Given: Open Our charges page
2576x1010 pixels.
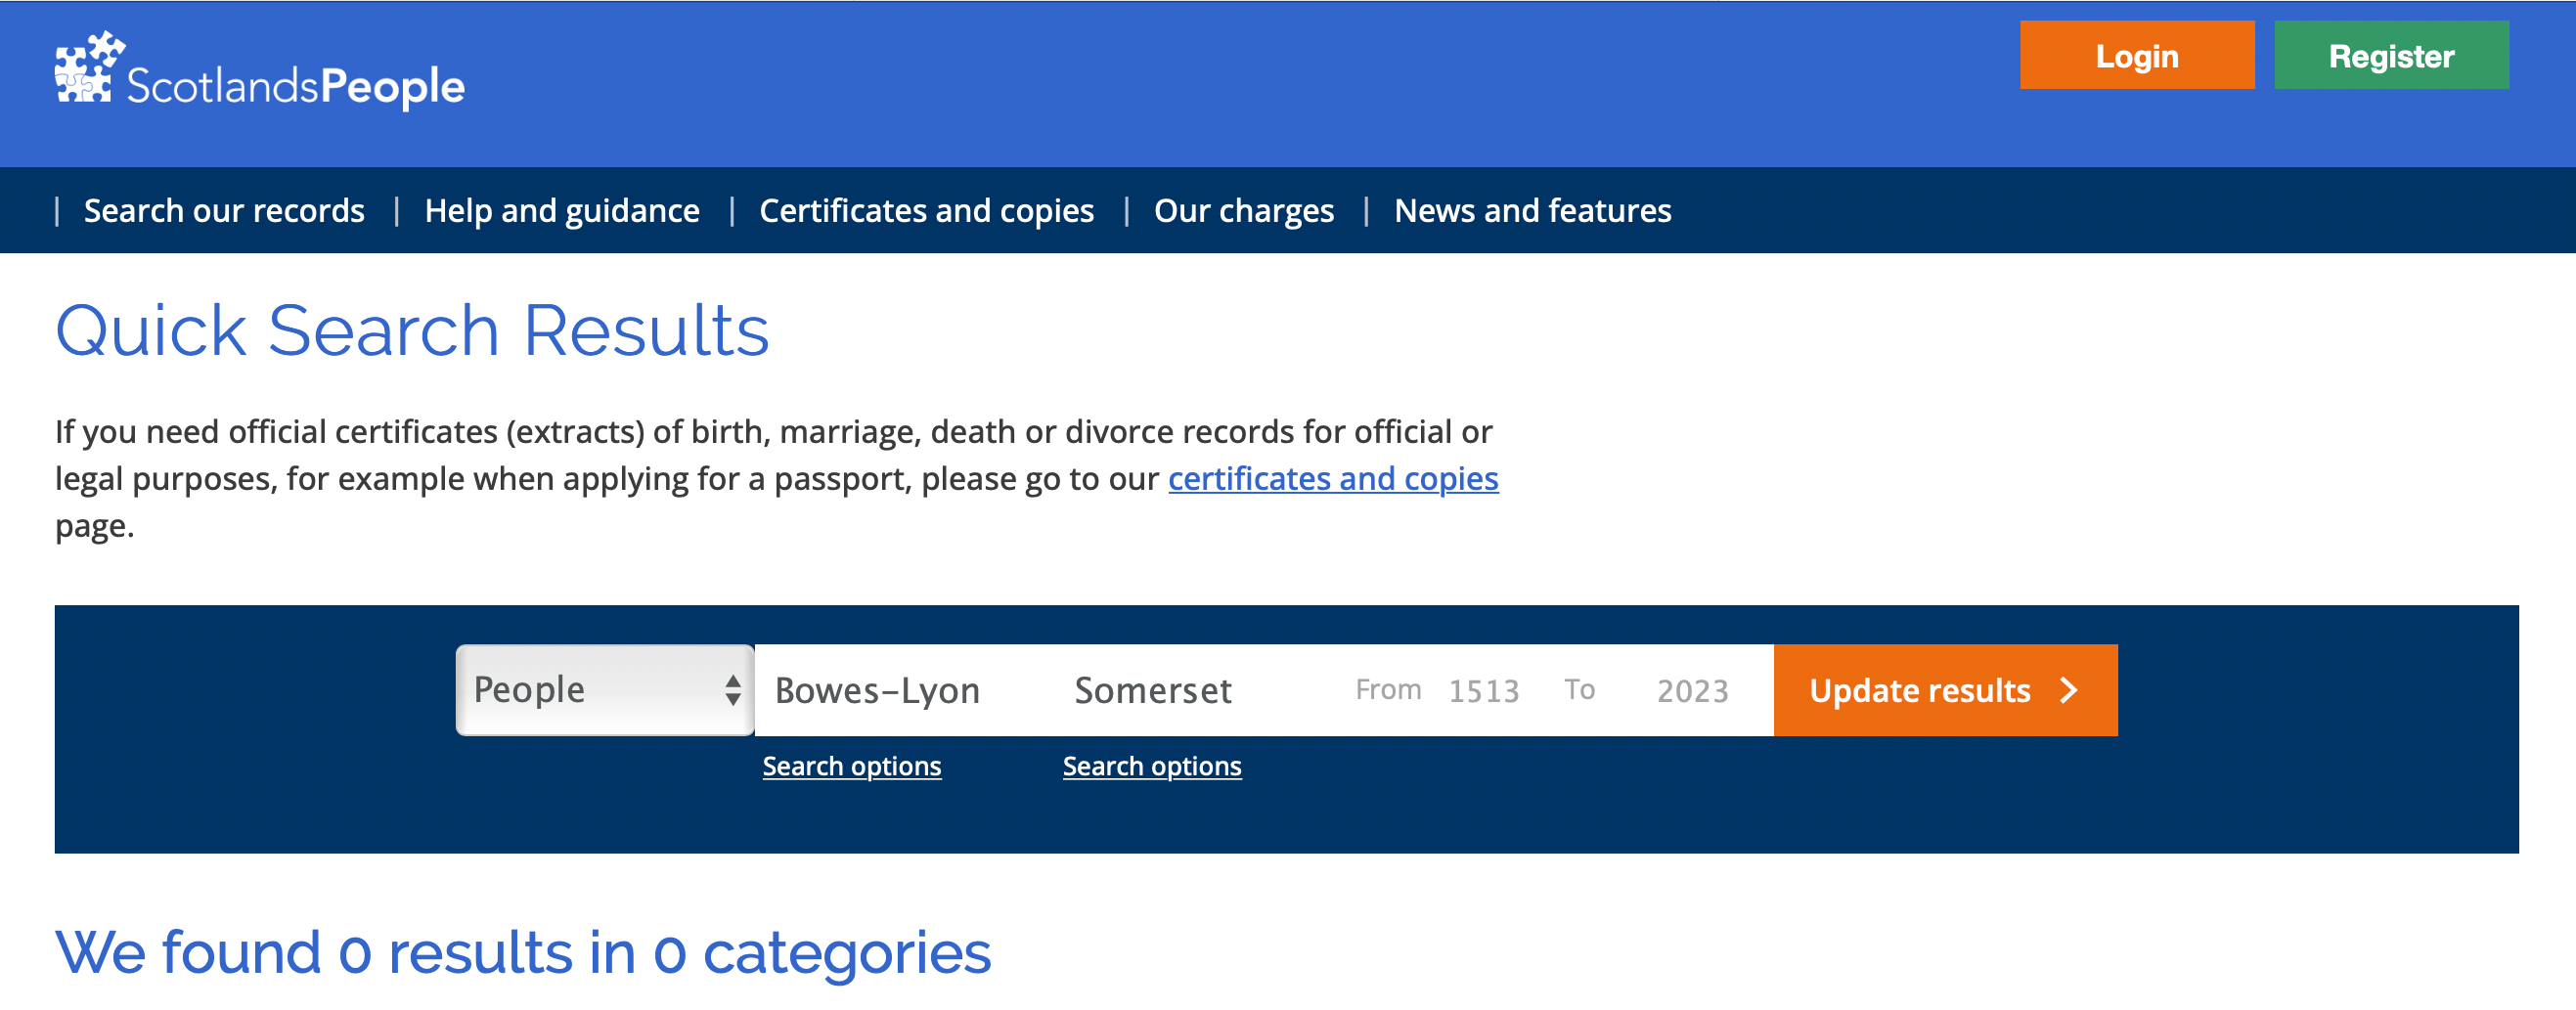Looking at the screenshot, I should [1243, 210].
